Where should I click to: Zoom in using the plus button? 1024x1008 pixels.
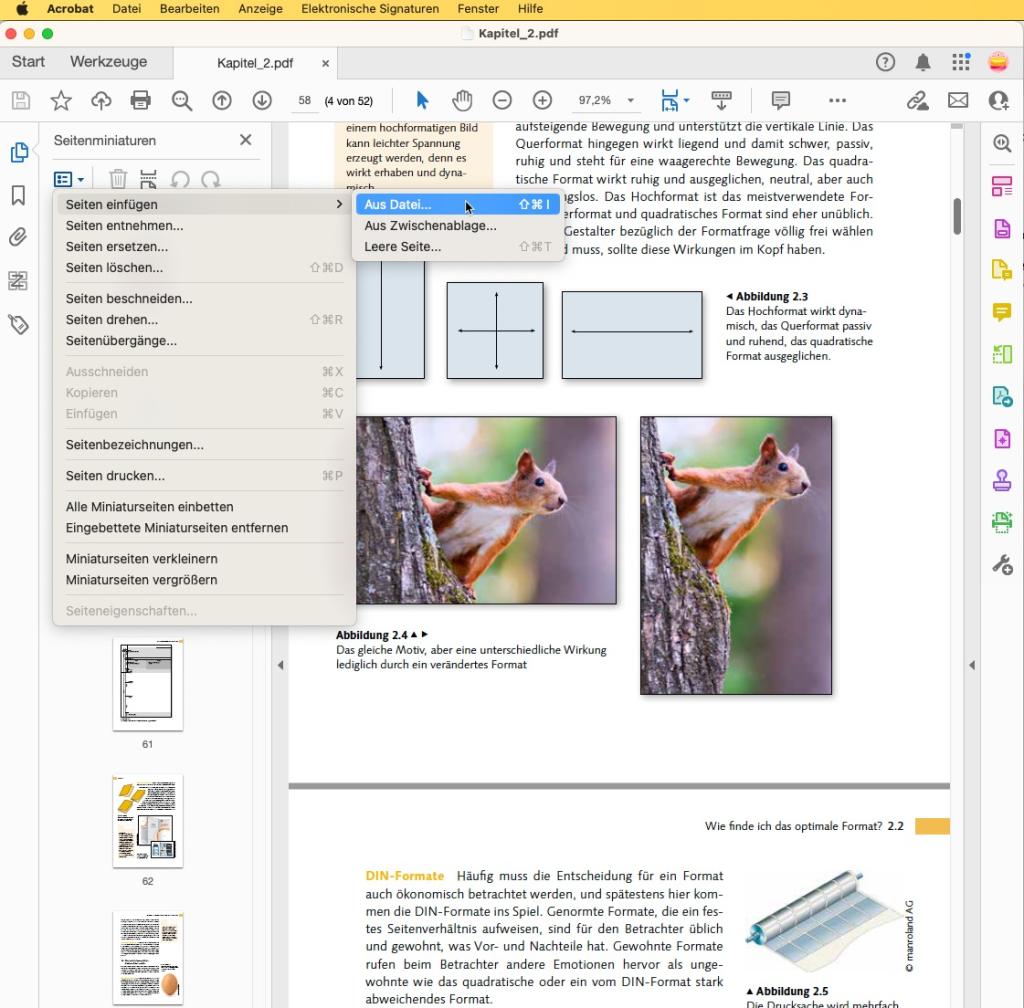point(541,100)
